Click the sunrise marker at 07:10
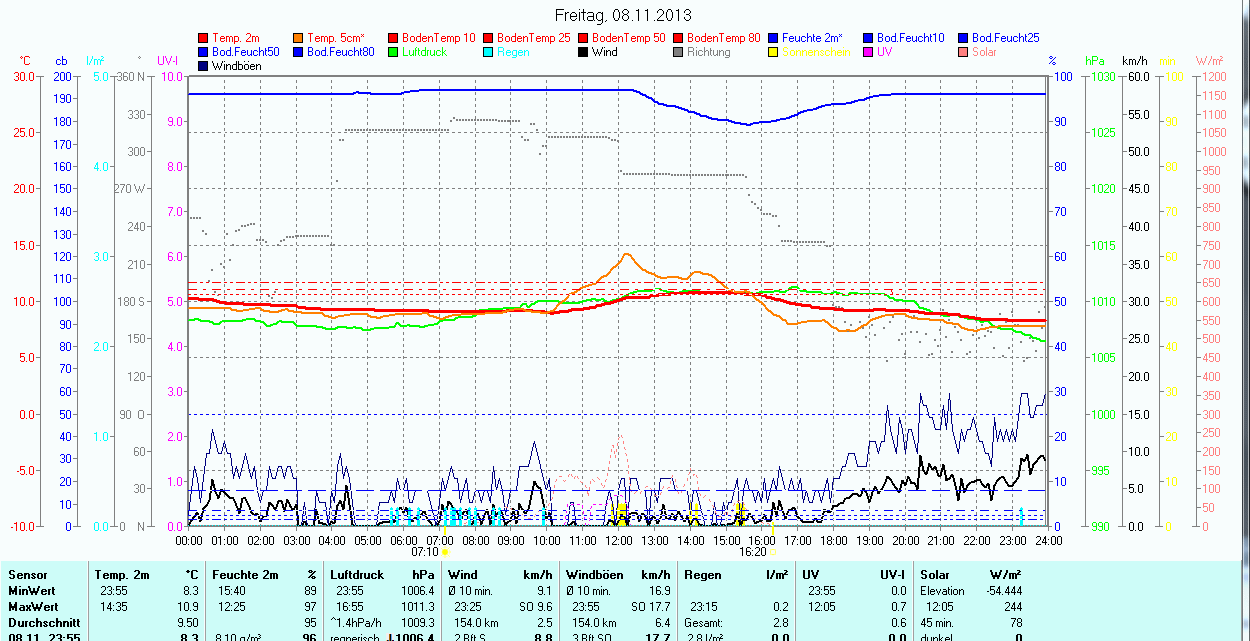This screenshot has height=641, width=1250. tap(444, 551)
